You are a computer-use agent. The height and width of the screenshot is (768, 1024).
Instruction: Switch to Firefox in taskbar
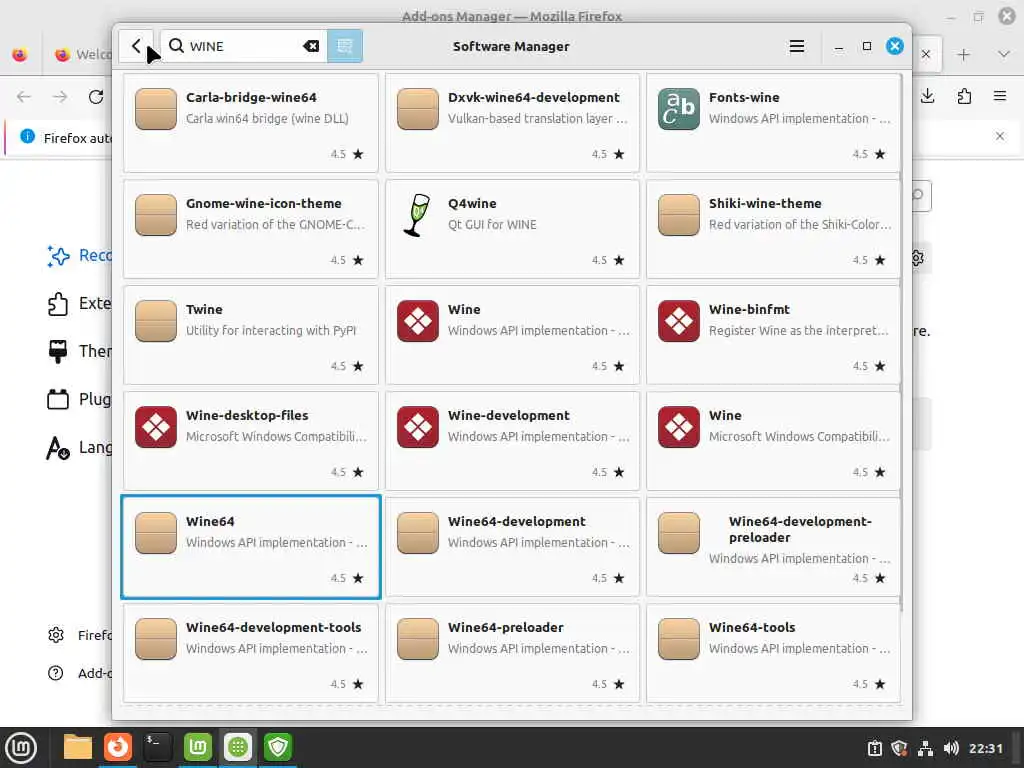tap(118, 747)
